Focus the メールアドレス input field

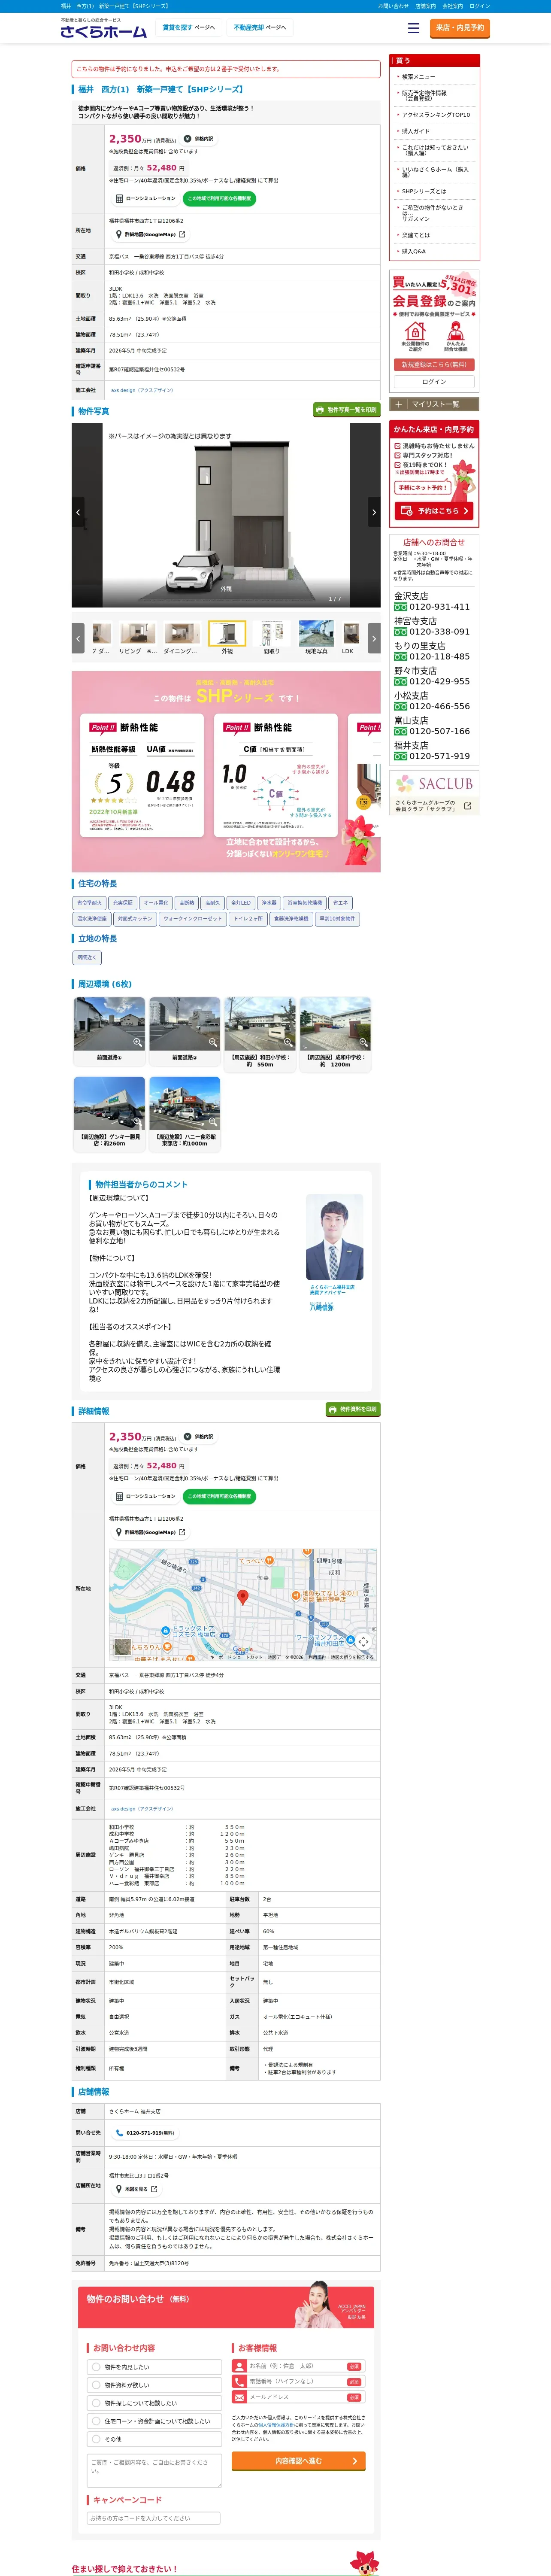click(299, 2397)
